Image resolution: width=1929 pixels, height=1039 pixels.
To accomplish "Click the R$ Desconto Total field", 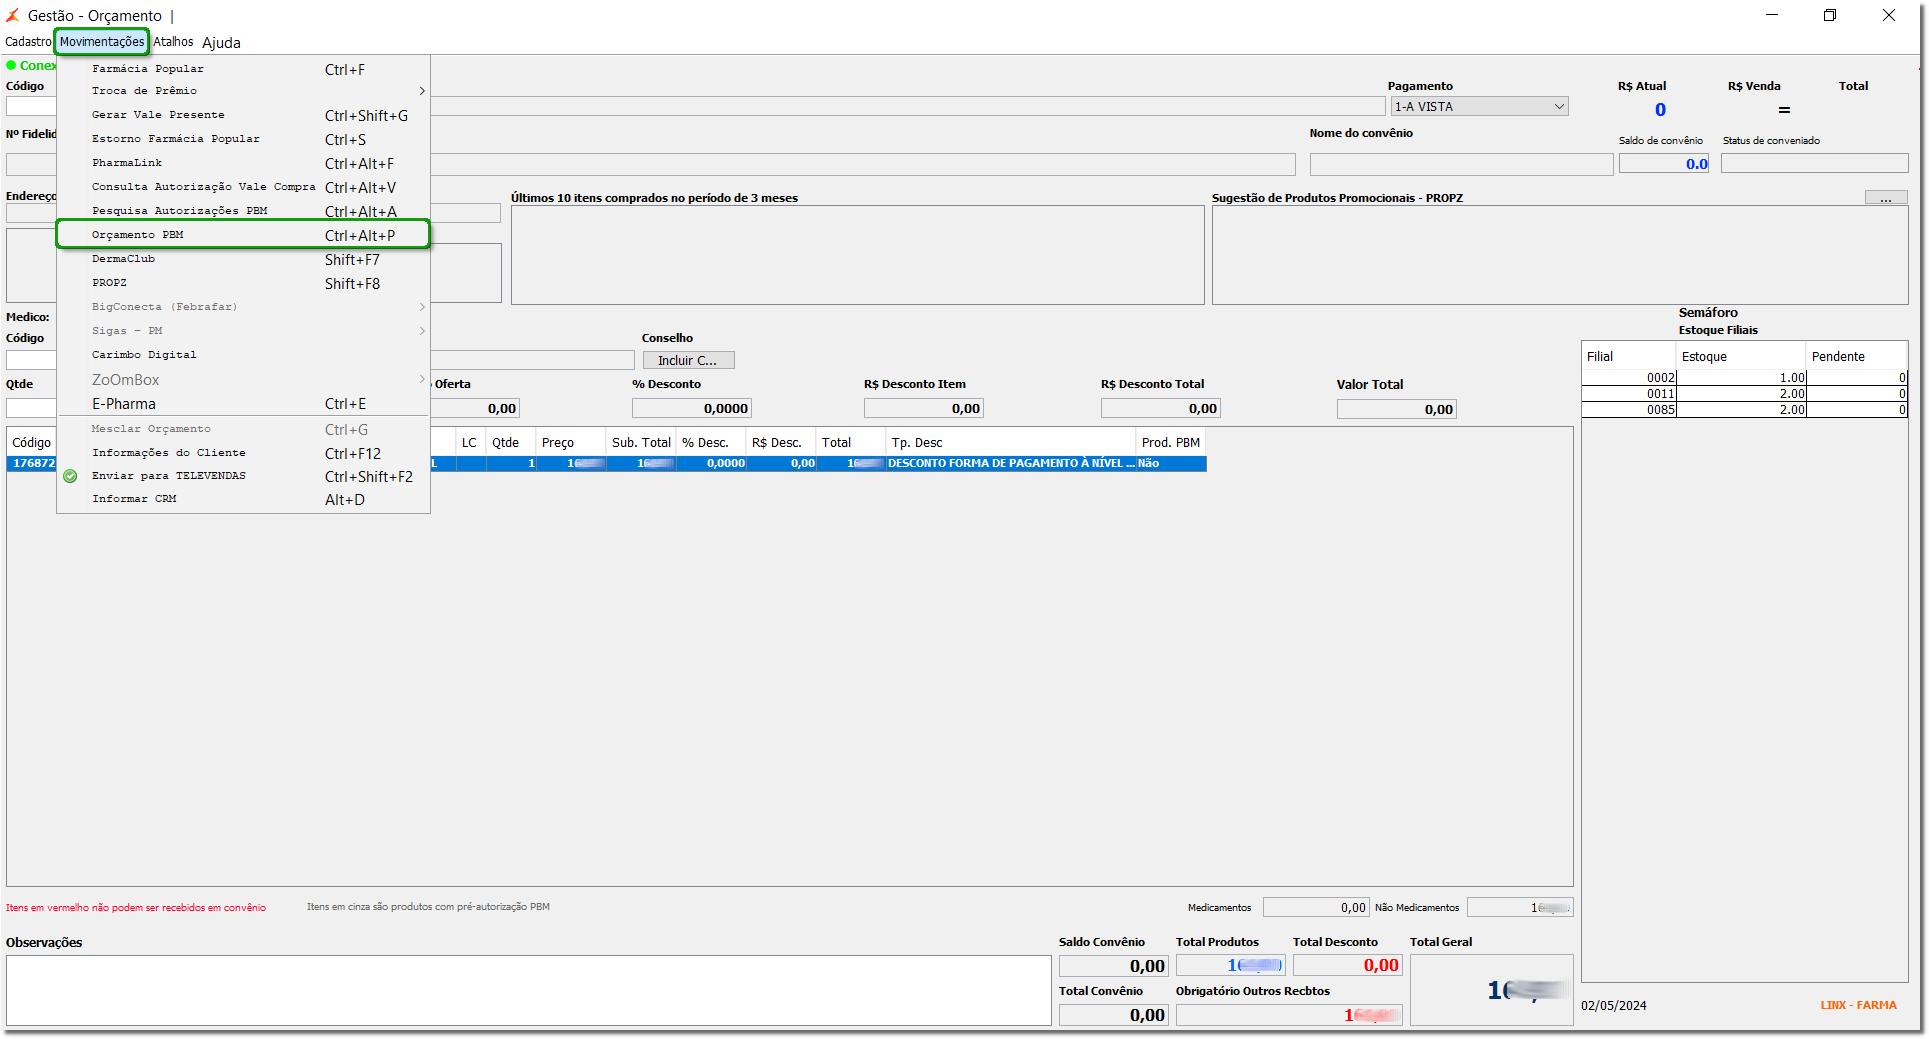I will pyautogui.click(x=1160, y=408).
